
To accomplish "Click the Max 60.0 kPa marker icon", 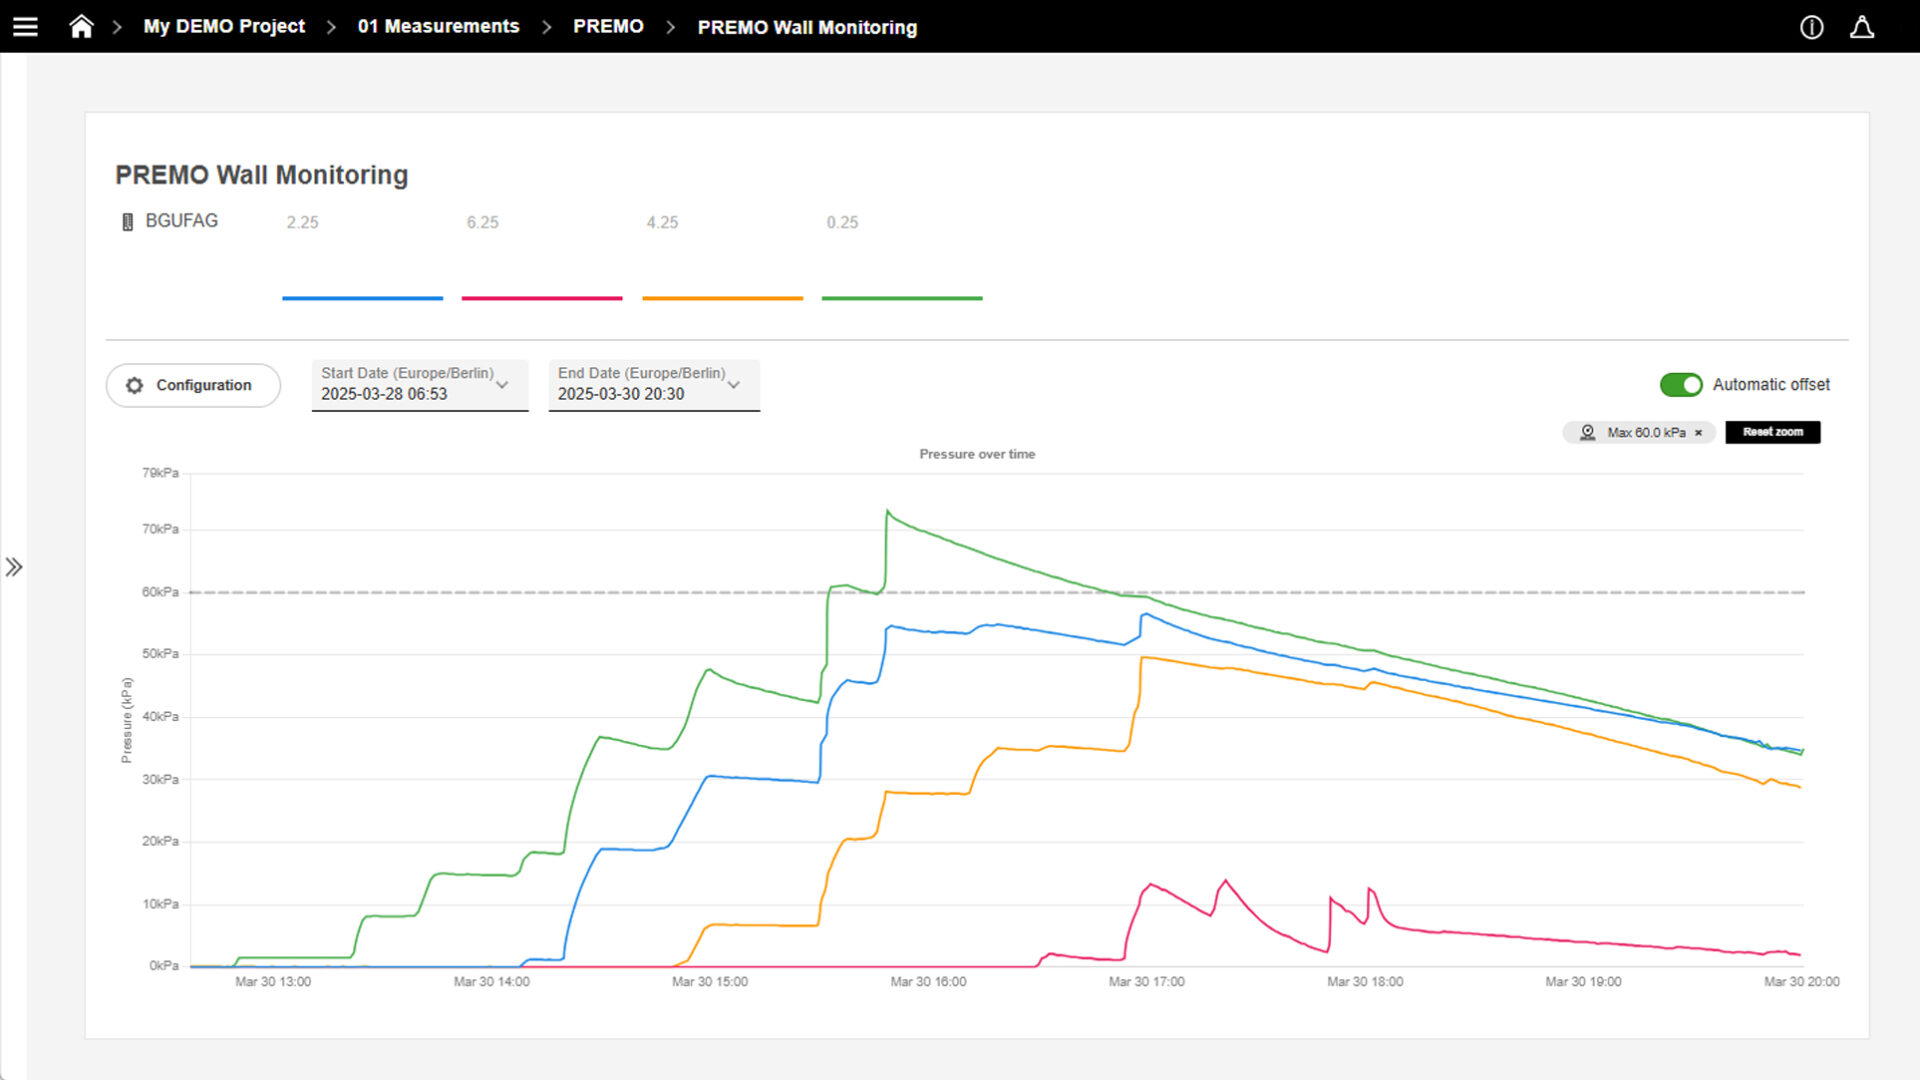I will pos(1587,433).
